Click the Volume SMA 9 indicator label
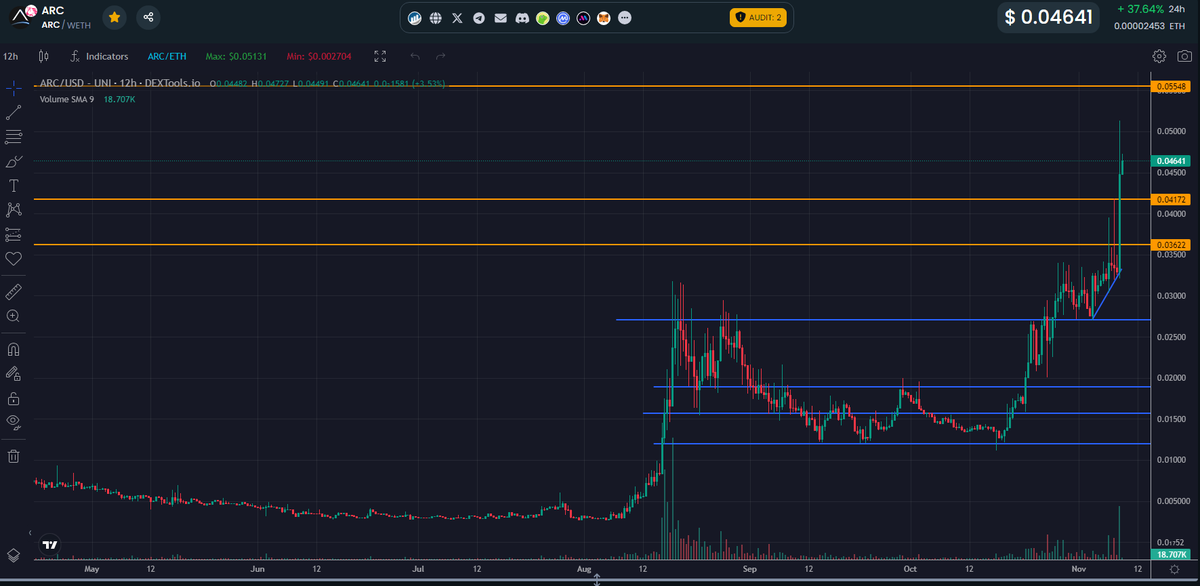Viewport: 1200px width, 586px height. pyautogui.click(x=67, y=99)
